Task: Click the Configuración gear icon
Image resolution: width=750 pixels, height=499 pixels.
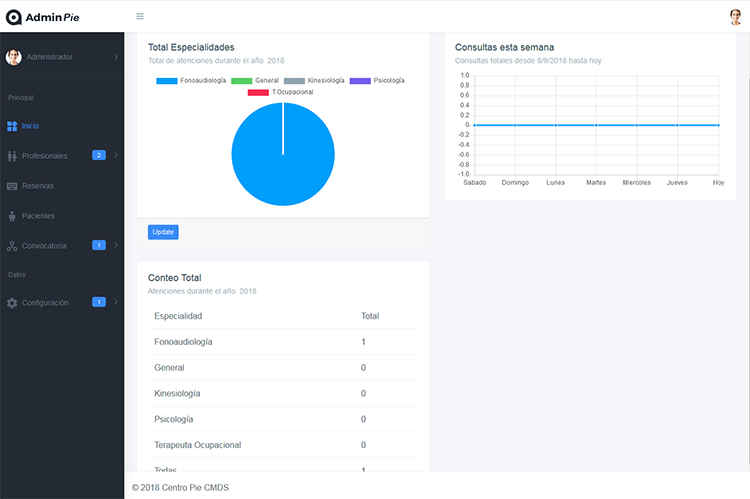Action: click(x=12, y=303)
